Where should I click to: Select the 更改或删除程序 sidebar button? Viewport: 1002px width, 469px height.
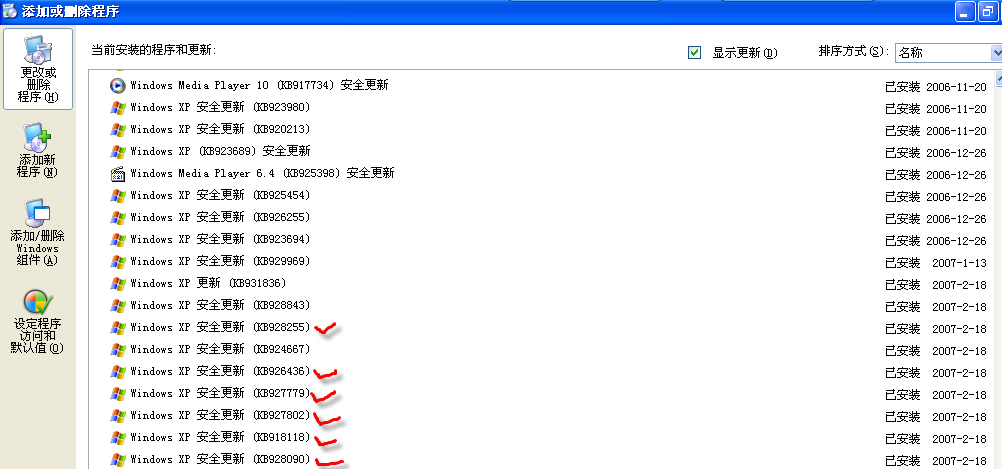click(38, 69)
